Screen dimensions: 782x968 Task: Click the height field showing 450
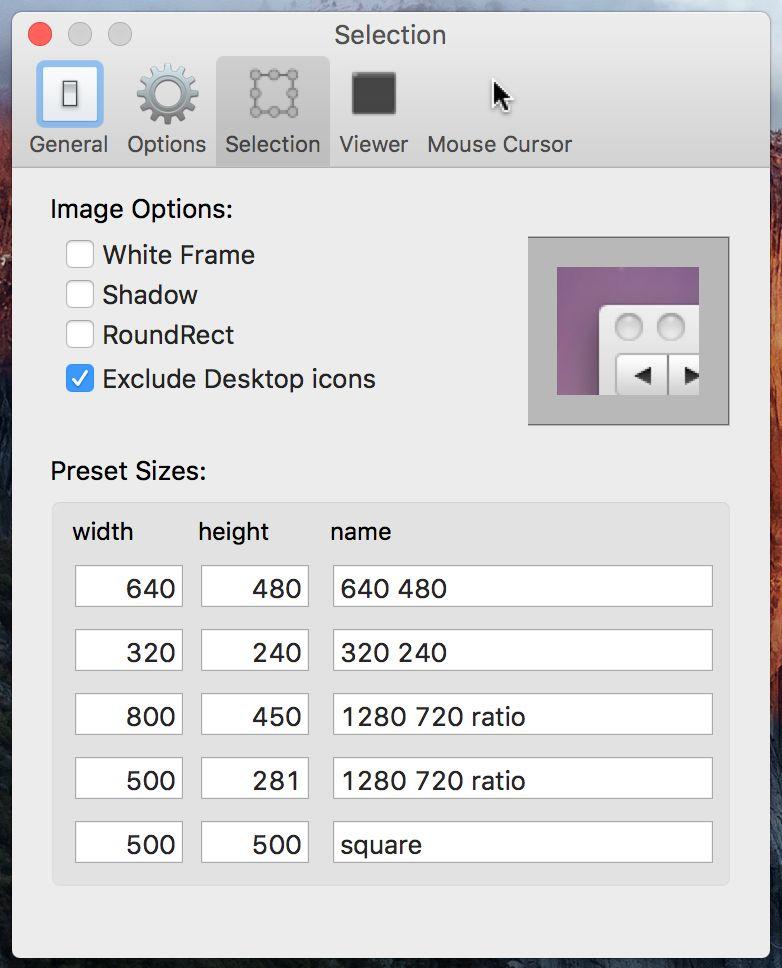[255, 715]
